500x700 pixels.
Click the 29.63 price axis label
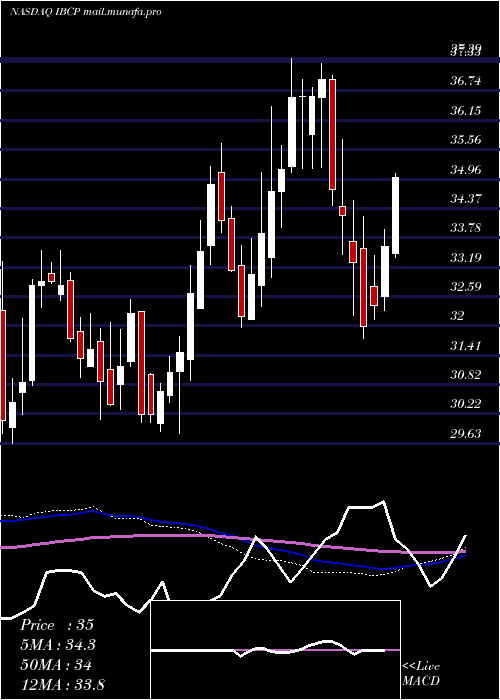coord(466,433)
